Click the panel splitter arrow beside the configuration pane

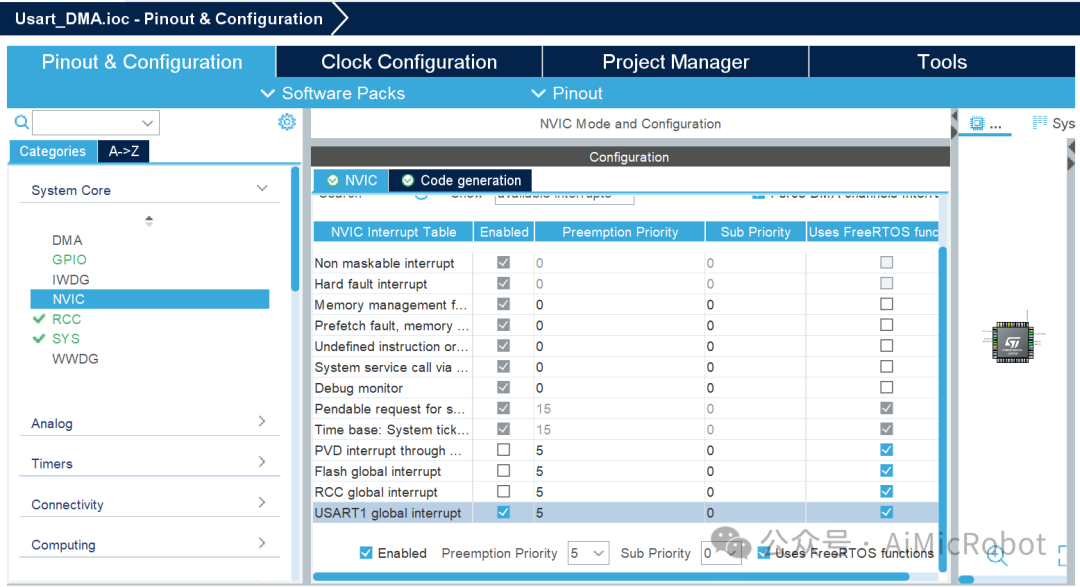[954, 124]
